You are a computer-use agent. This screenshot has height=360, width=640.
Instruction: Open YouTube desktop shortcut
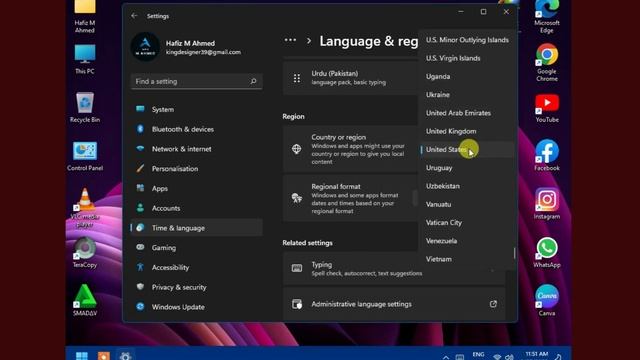point(547,108)
